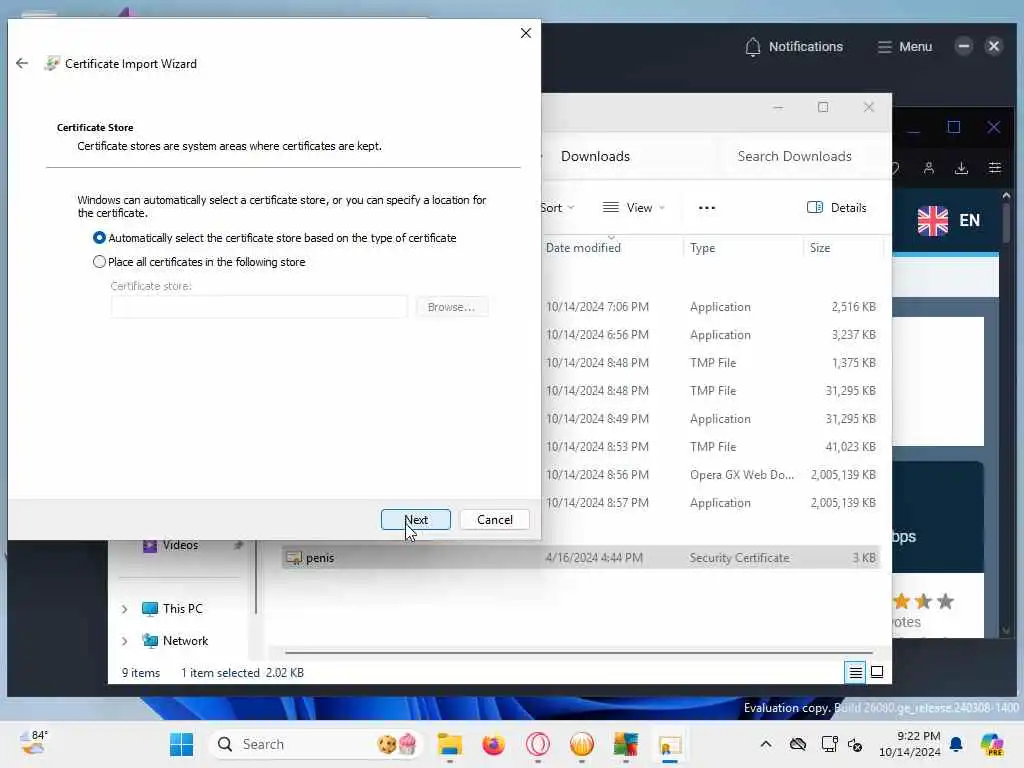Select the 1,375 KB TMP File row
The image size is (1024, 768).
coord(712,362)
